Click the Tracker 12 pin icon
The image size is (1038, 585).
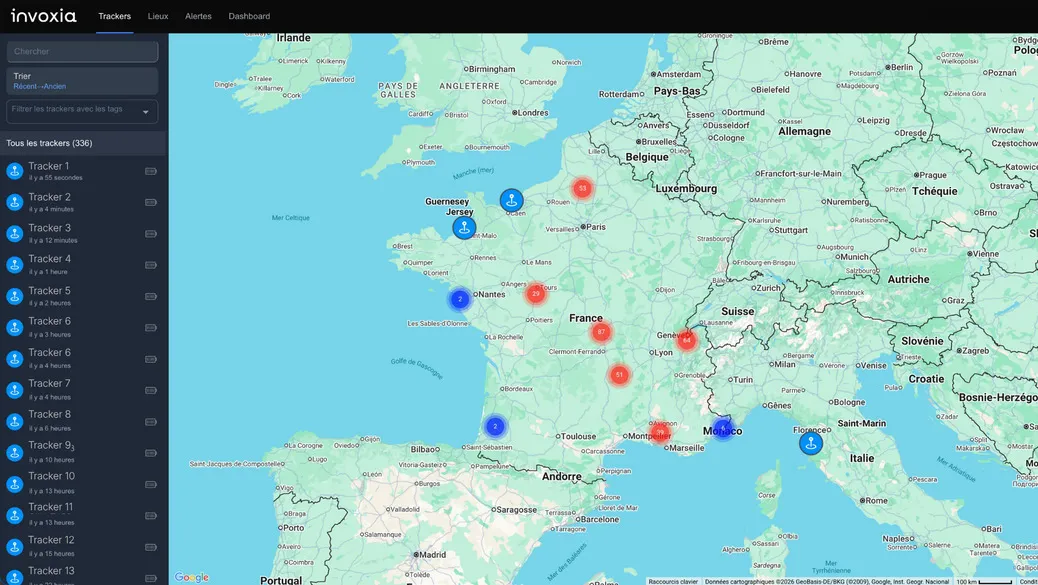coord(15,547)
